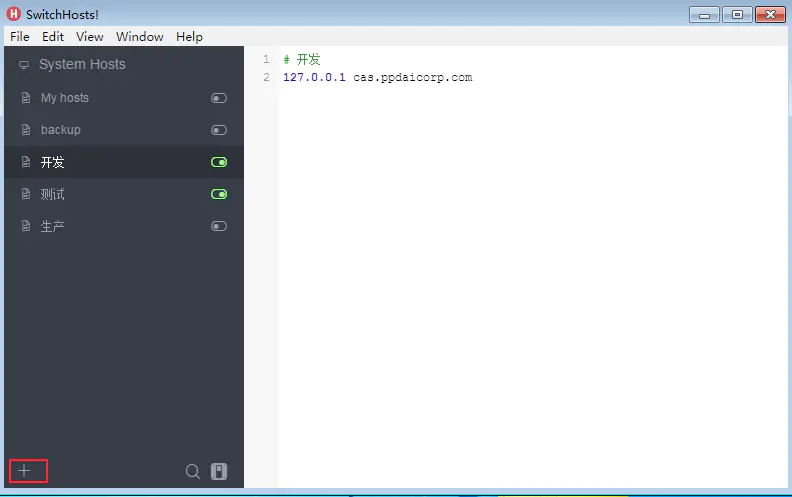Toggle the side panel layout icon

click(x=219, y=471)
